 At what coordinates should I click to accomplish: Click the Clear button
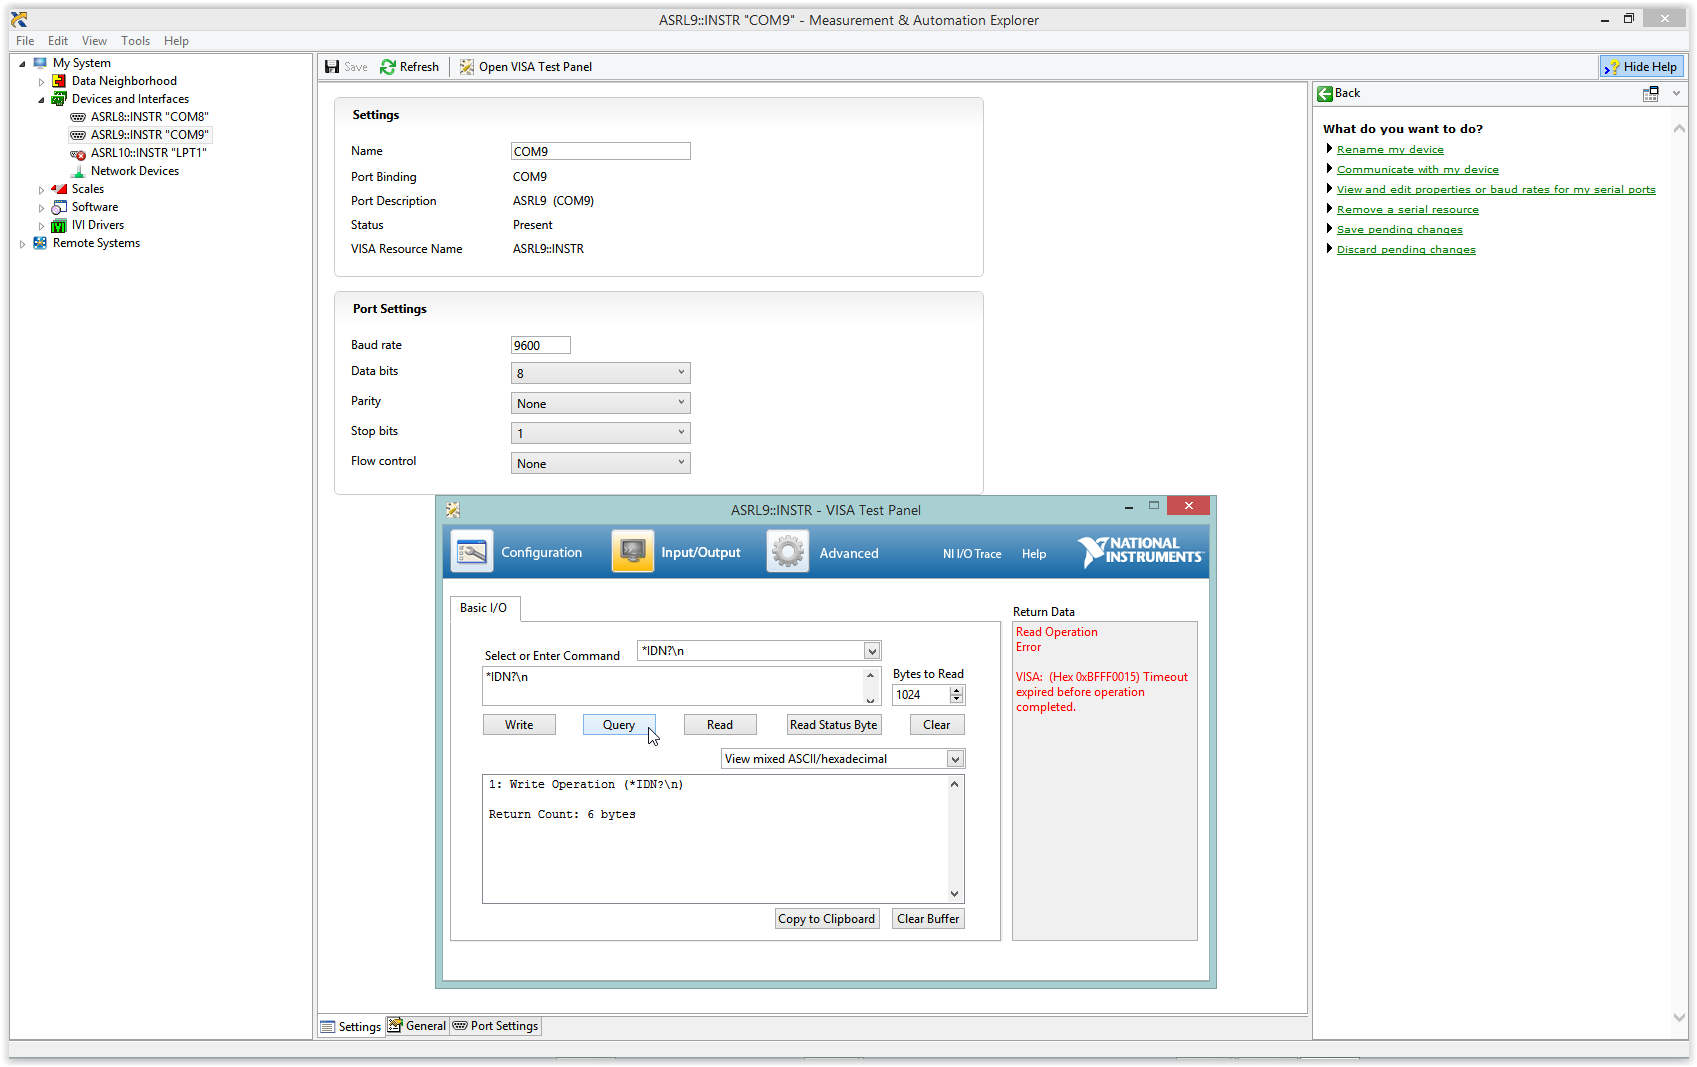[x=937, y=725]
